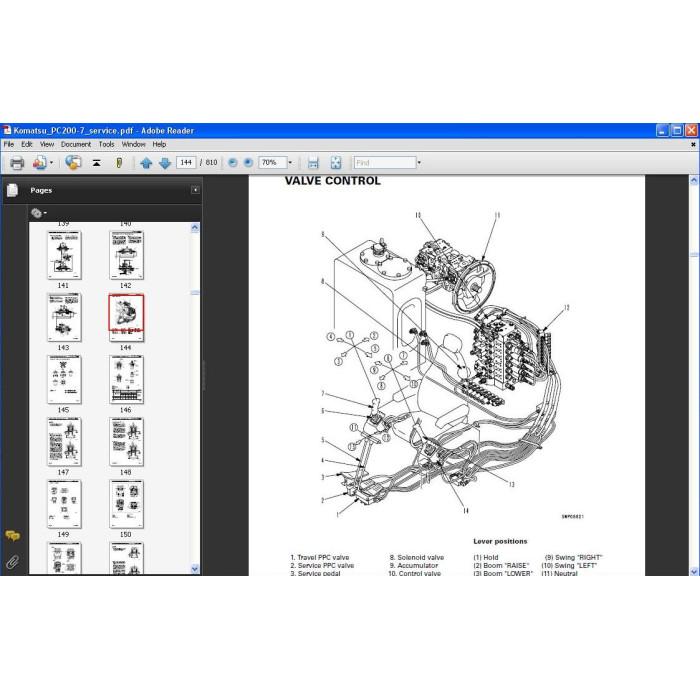Click thumbnail panel scroll down arrow
700x700 pixels.
coord(195,569)
